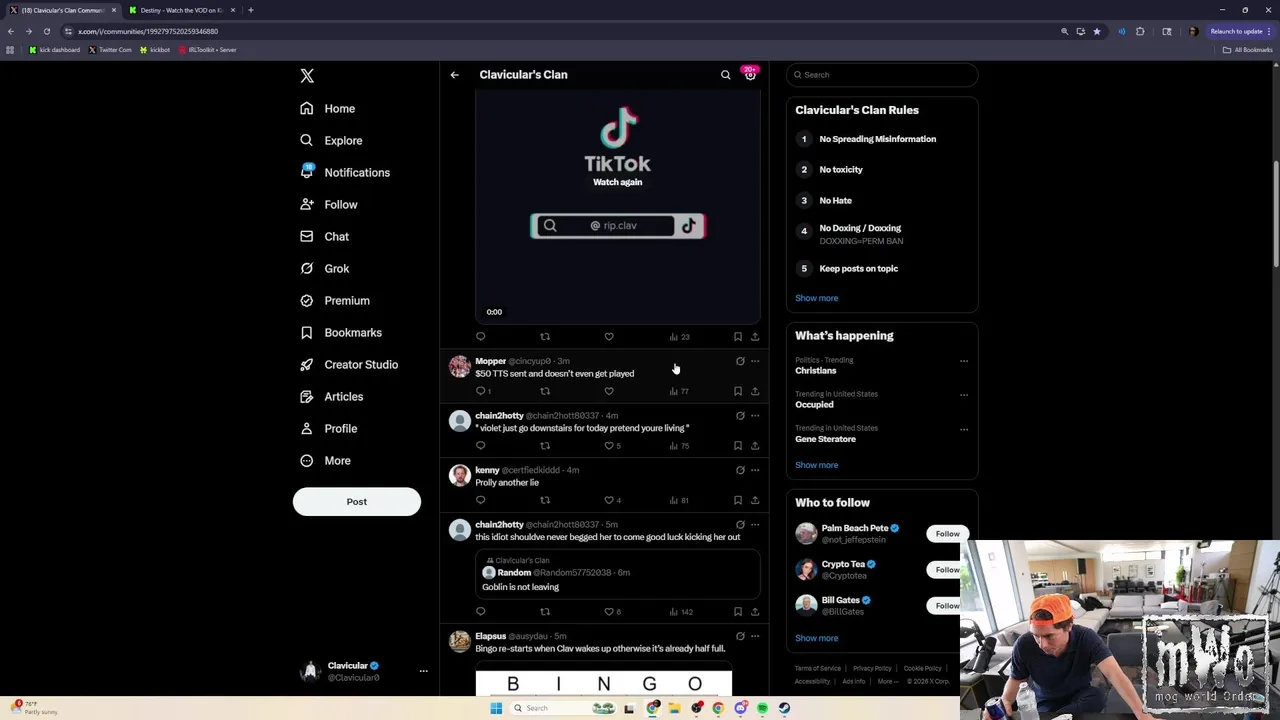The height and width of the screenshot is (720, 1280).
Task: Click the bookmark star in address bar
Action: point(1097,31)
